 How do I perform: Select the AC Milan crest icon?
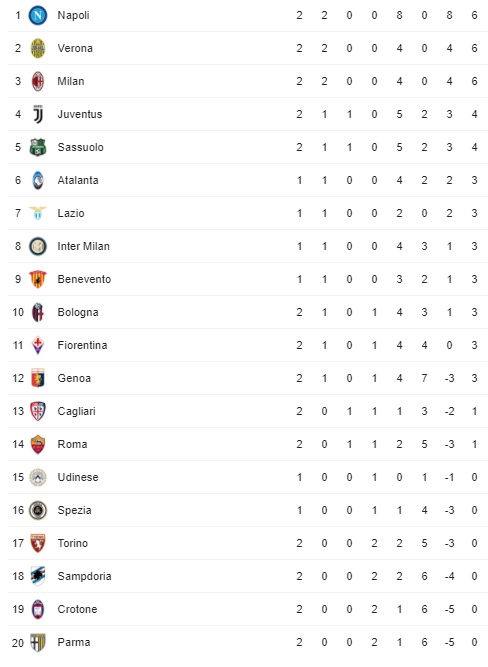pos(37,81)
